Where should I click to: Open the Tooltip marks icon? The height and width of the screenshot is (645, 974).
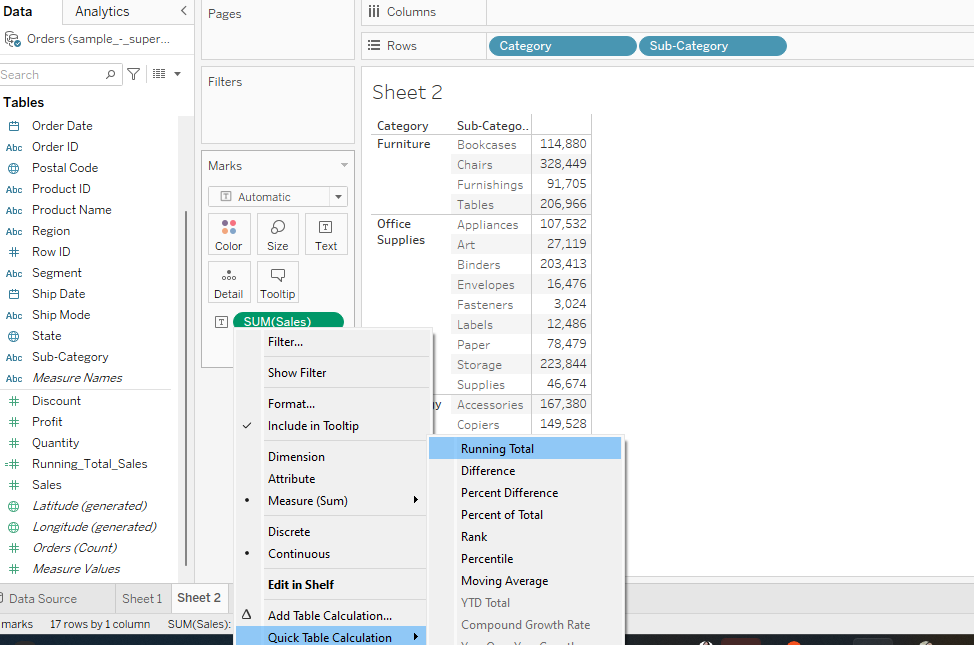point(277,281)
